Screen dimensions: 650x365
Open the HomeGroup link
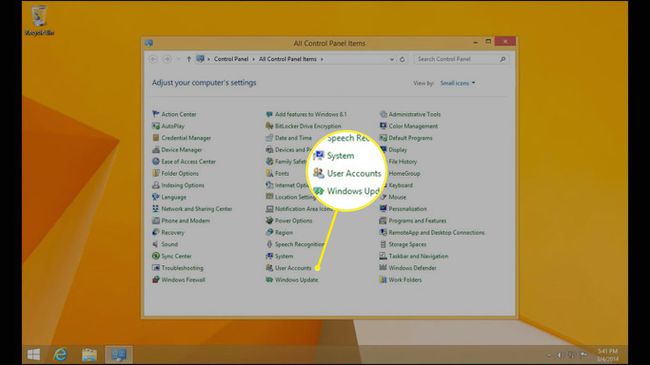coord(404,173)
